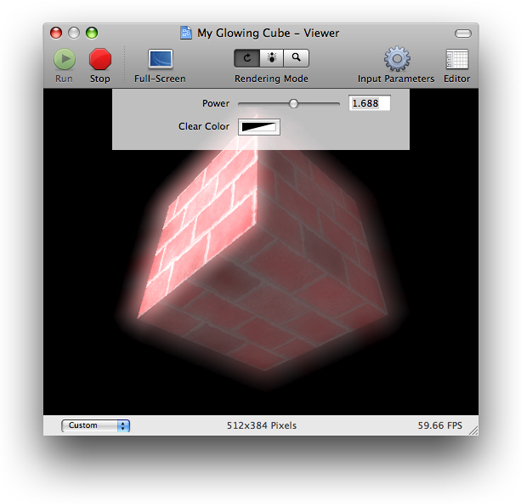Click the Power slider knob

293,104
